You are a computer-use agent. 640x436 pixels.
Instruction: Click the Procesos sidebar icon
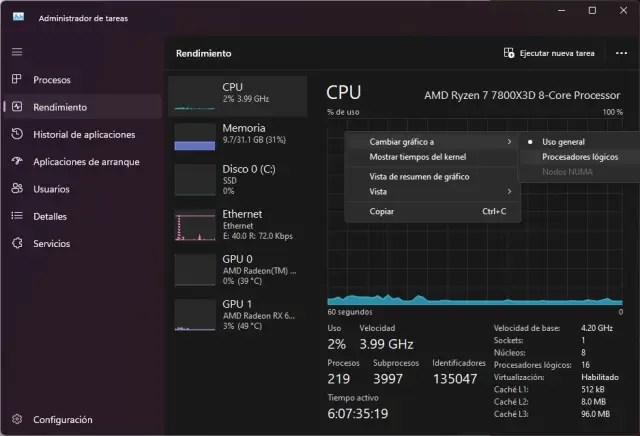(x=16, y=79)
